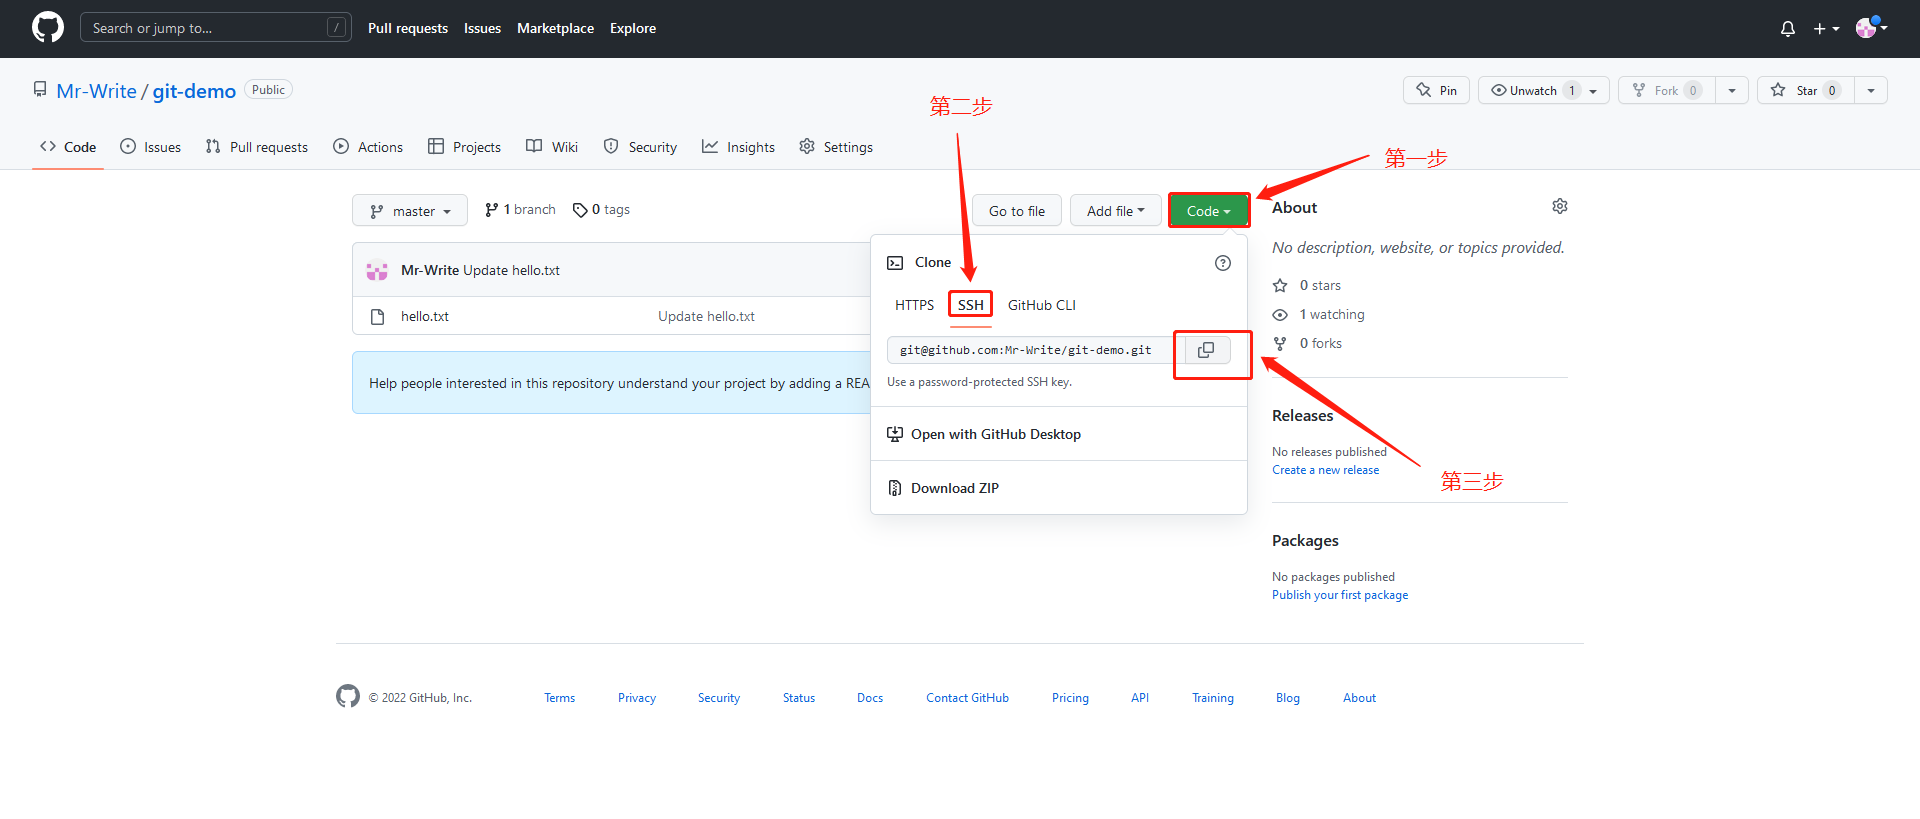Open the Packages heading link
This screenshot has height=819, width=1920.
tap(1305, 541)
